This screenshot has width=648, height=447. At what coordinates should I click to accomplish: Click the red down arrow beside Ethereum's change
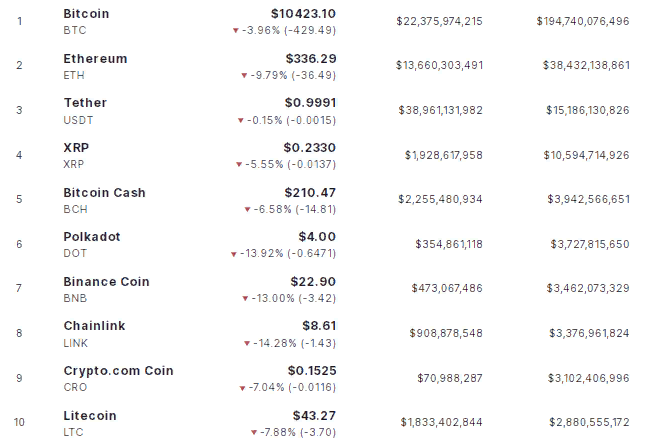[243, 75]
